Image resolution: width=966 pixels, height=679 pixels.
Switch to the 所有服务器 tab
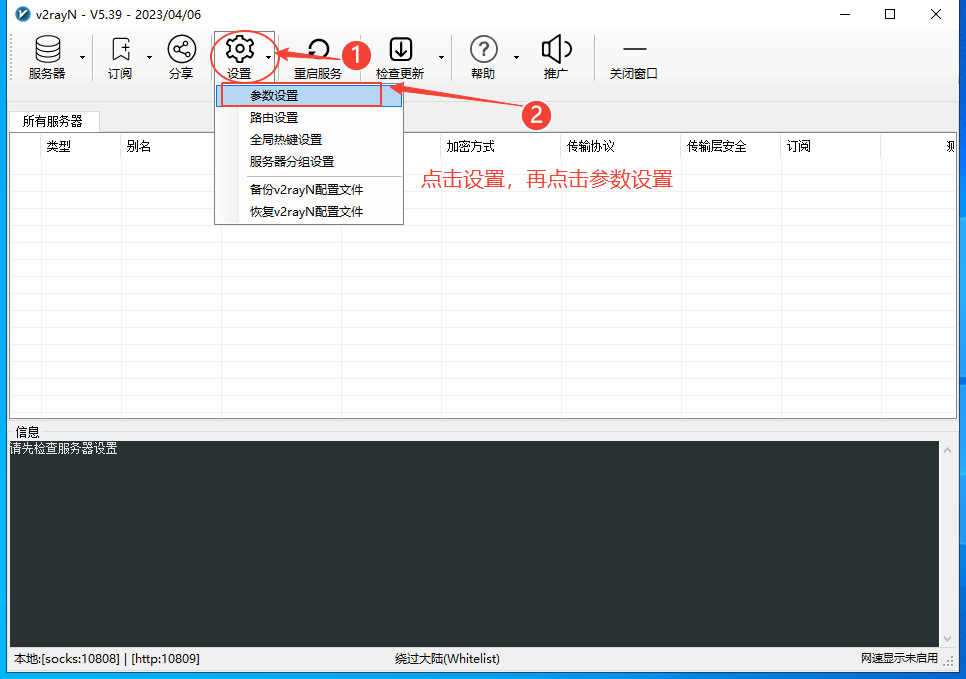tap(53, 122)
